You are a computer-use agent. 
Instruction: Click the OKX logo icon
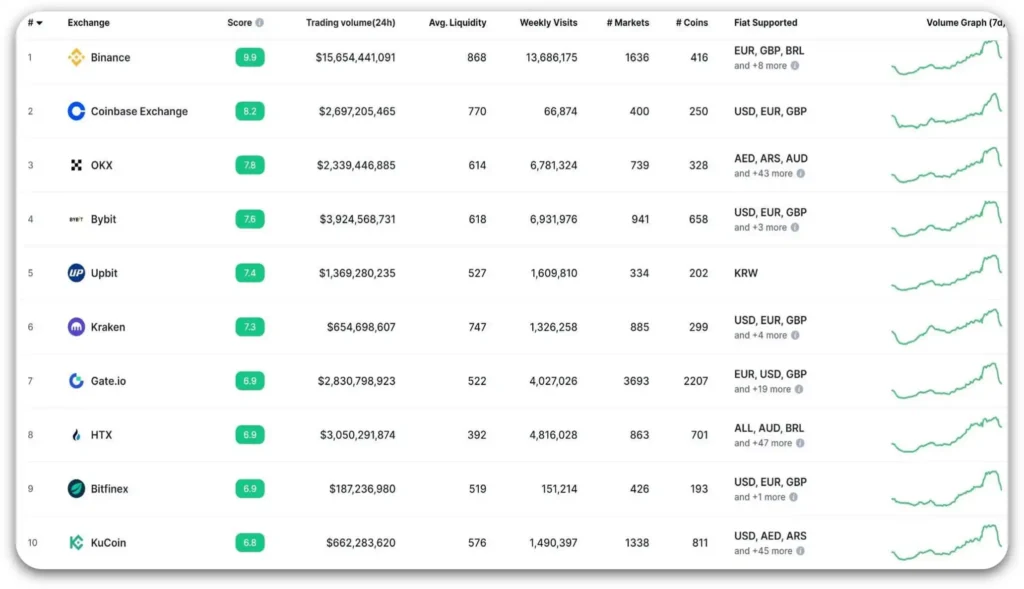click(x=76, y=165)
